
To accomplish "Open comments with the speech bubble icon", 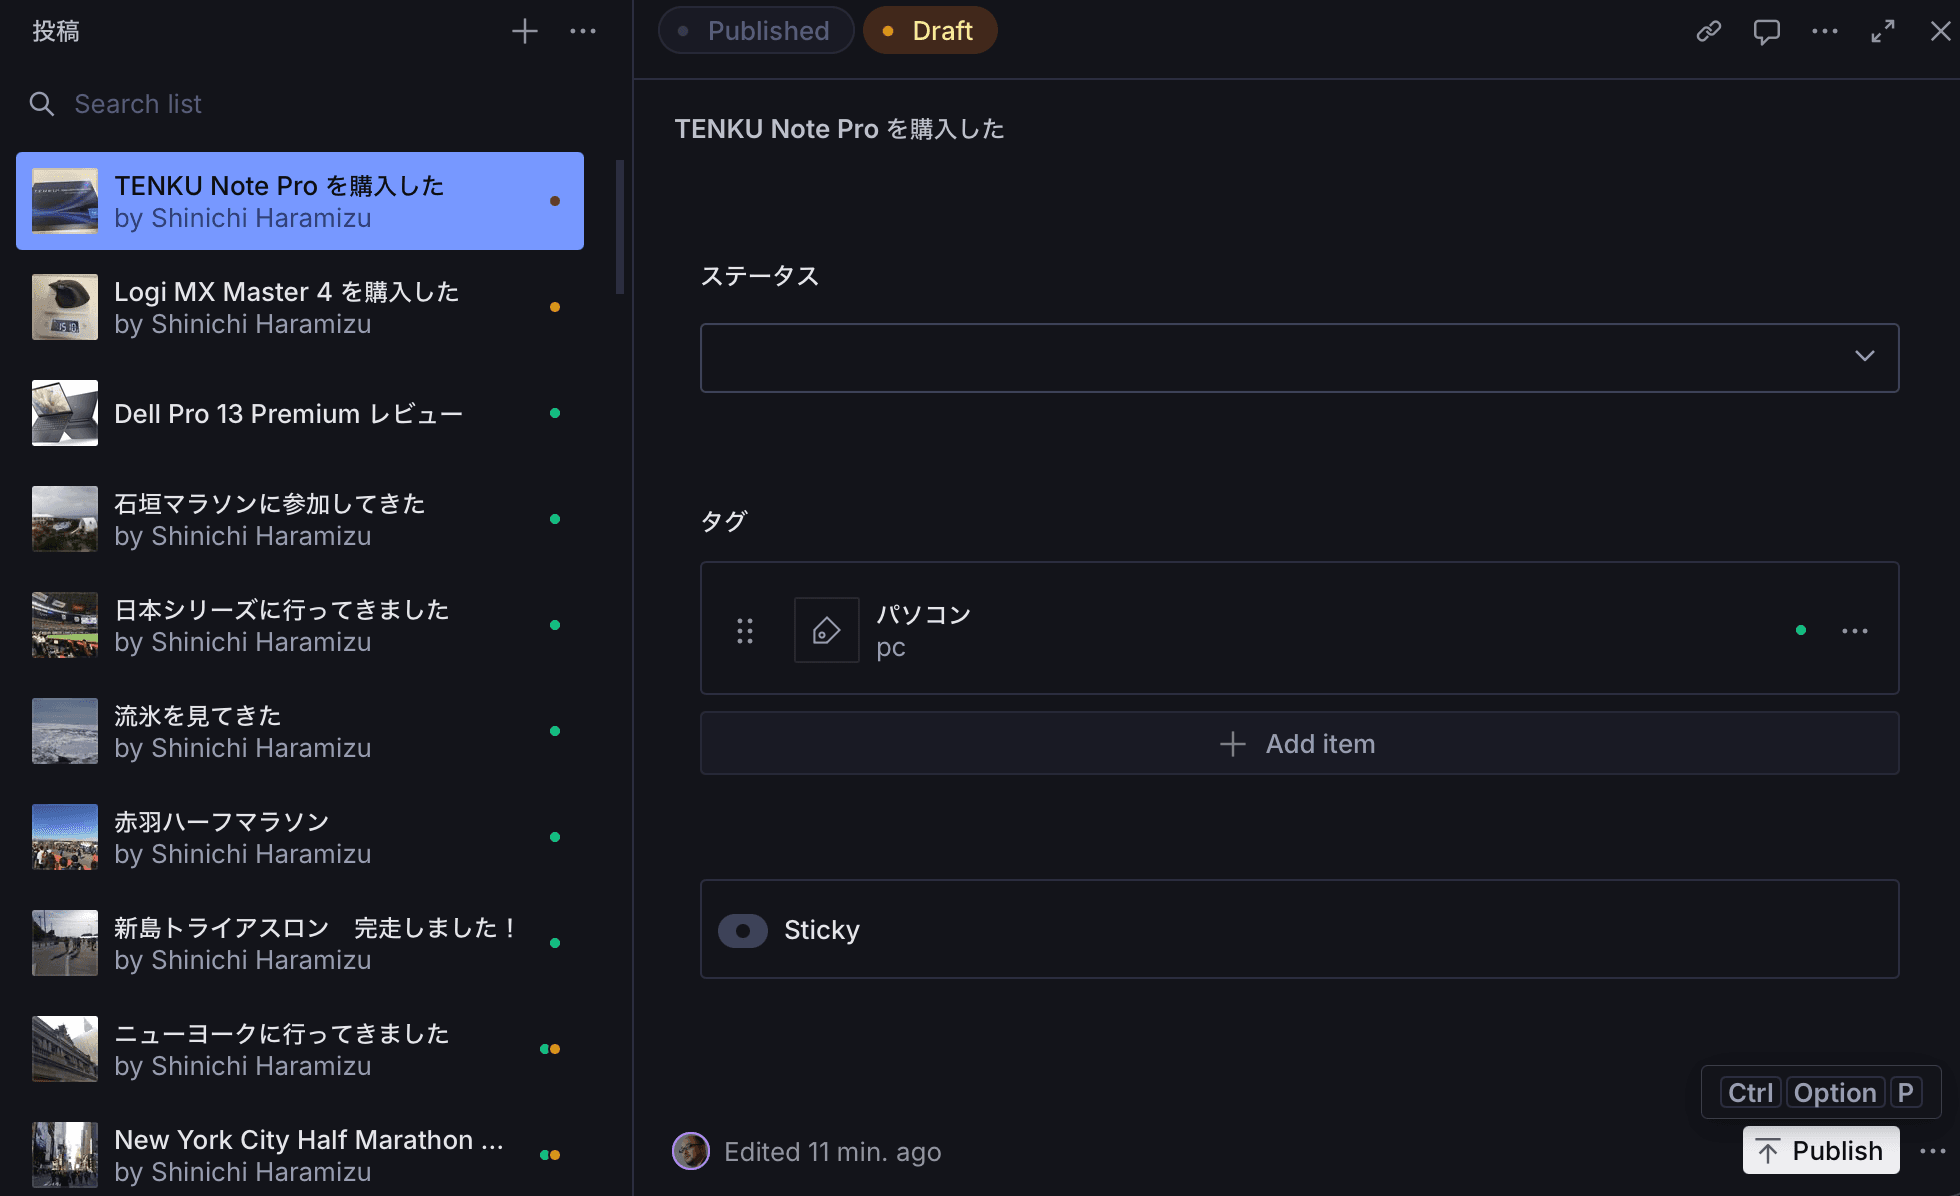I will (1767, 31).
